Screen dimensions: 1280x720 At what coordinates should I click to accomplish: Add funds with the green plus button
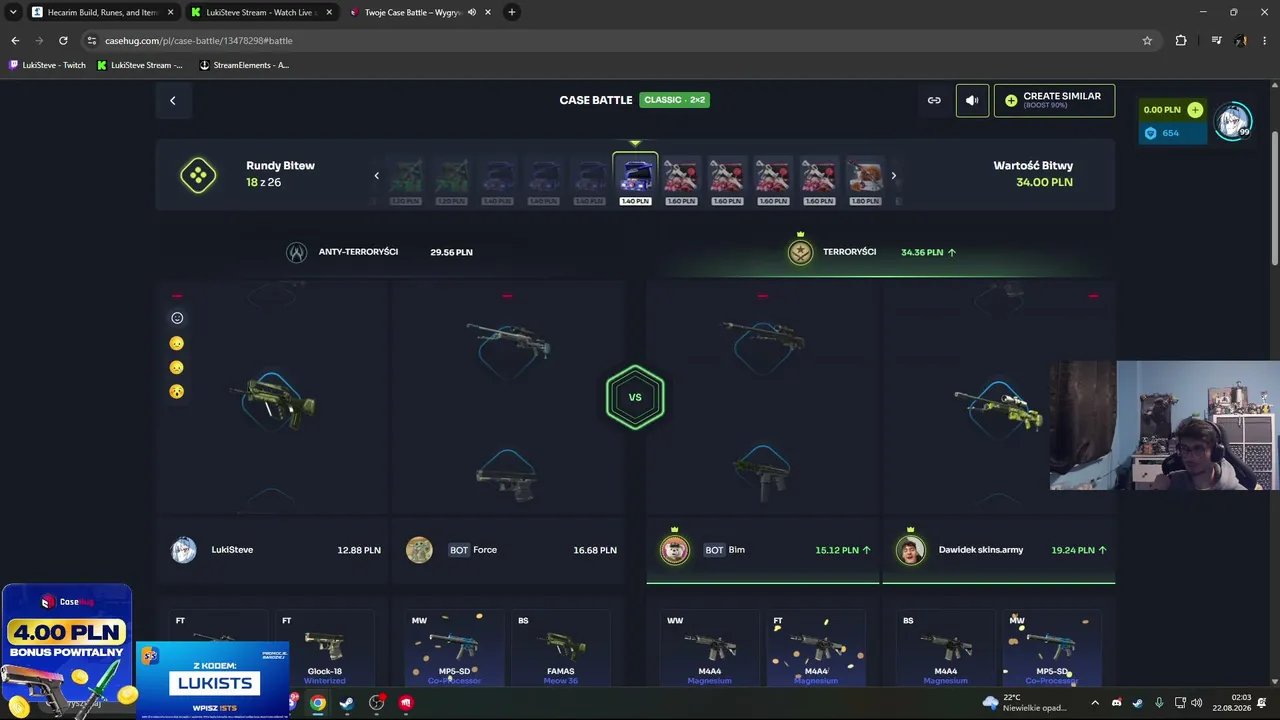click(x=1195, y=110)
